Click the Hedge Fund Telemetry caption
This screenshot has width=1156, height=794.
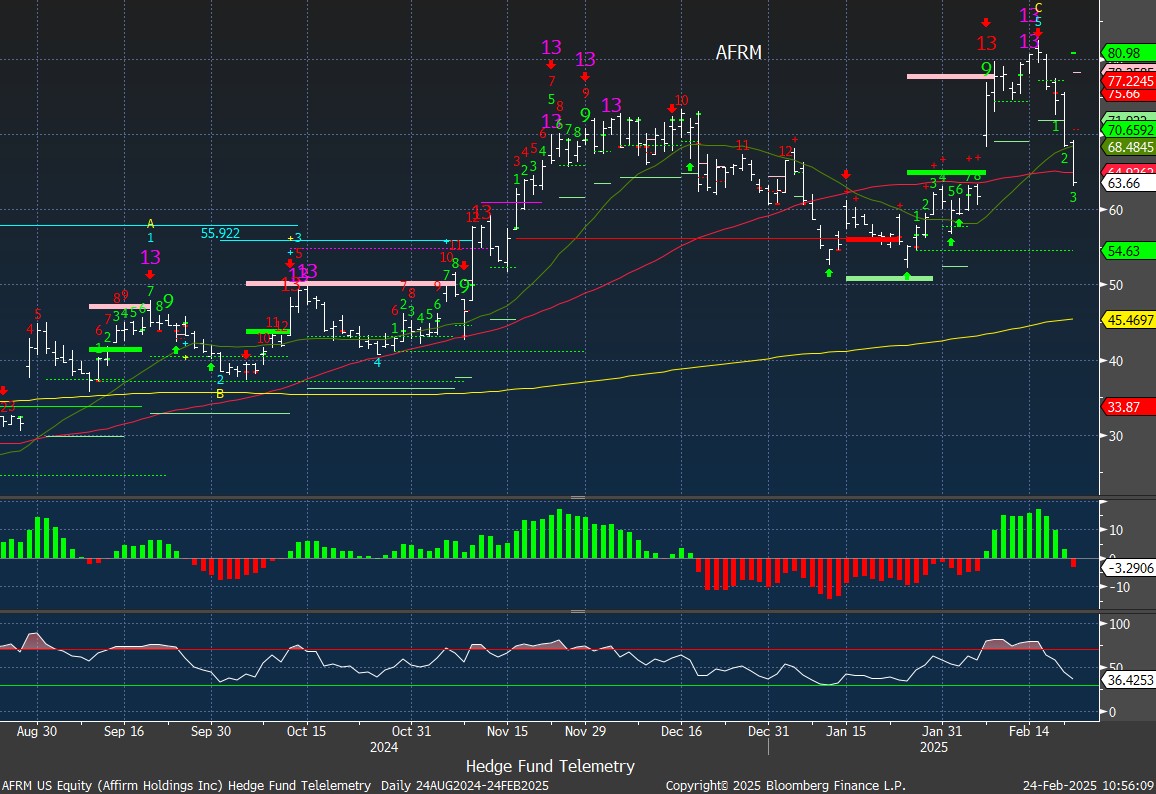[550, 767]
